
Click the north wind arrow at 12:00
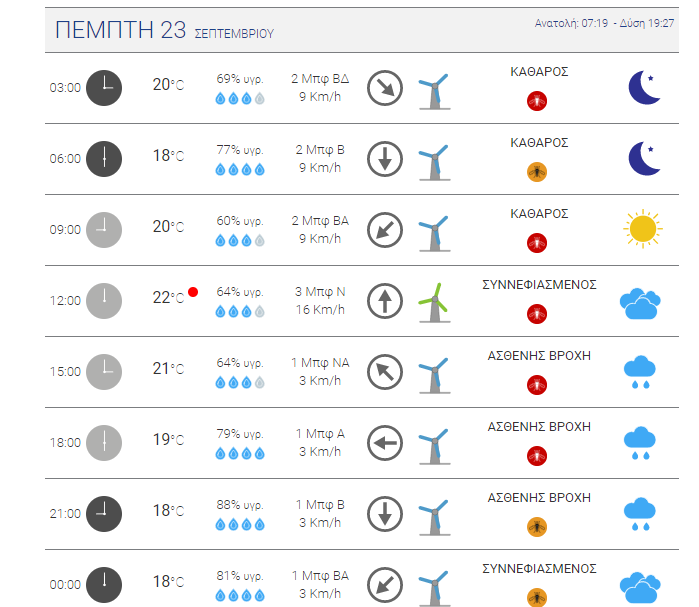coord(385,301)
